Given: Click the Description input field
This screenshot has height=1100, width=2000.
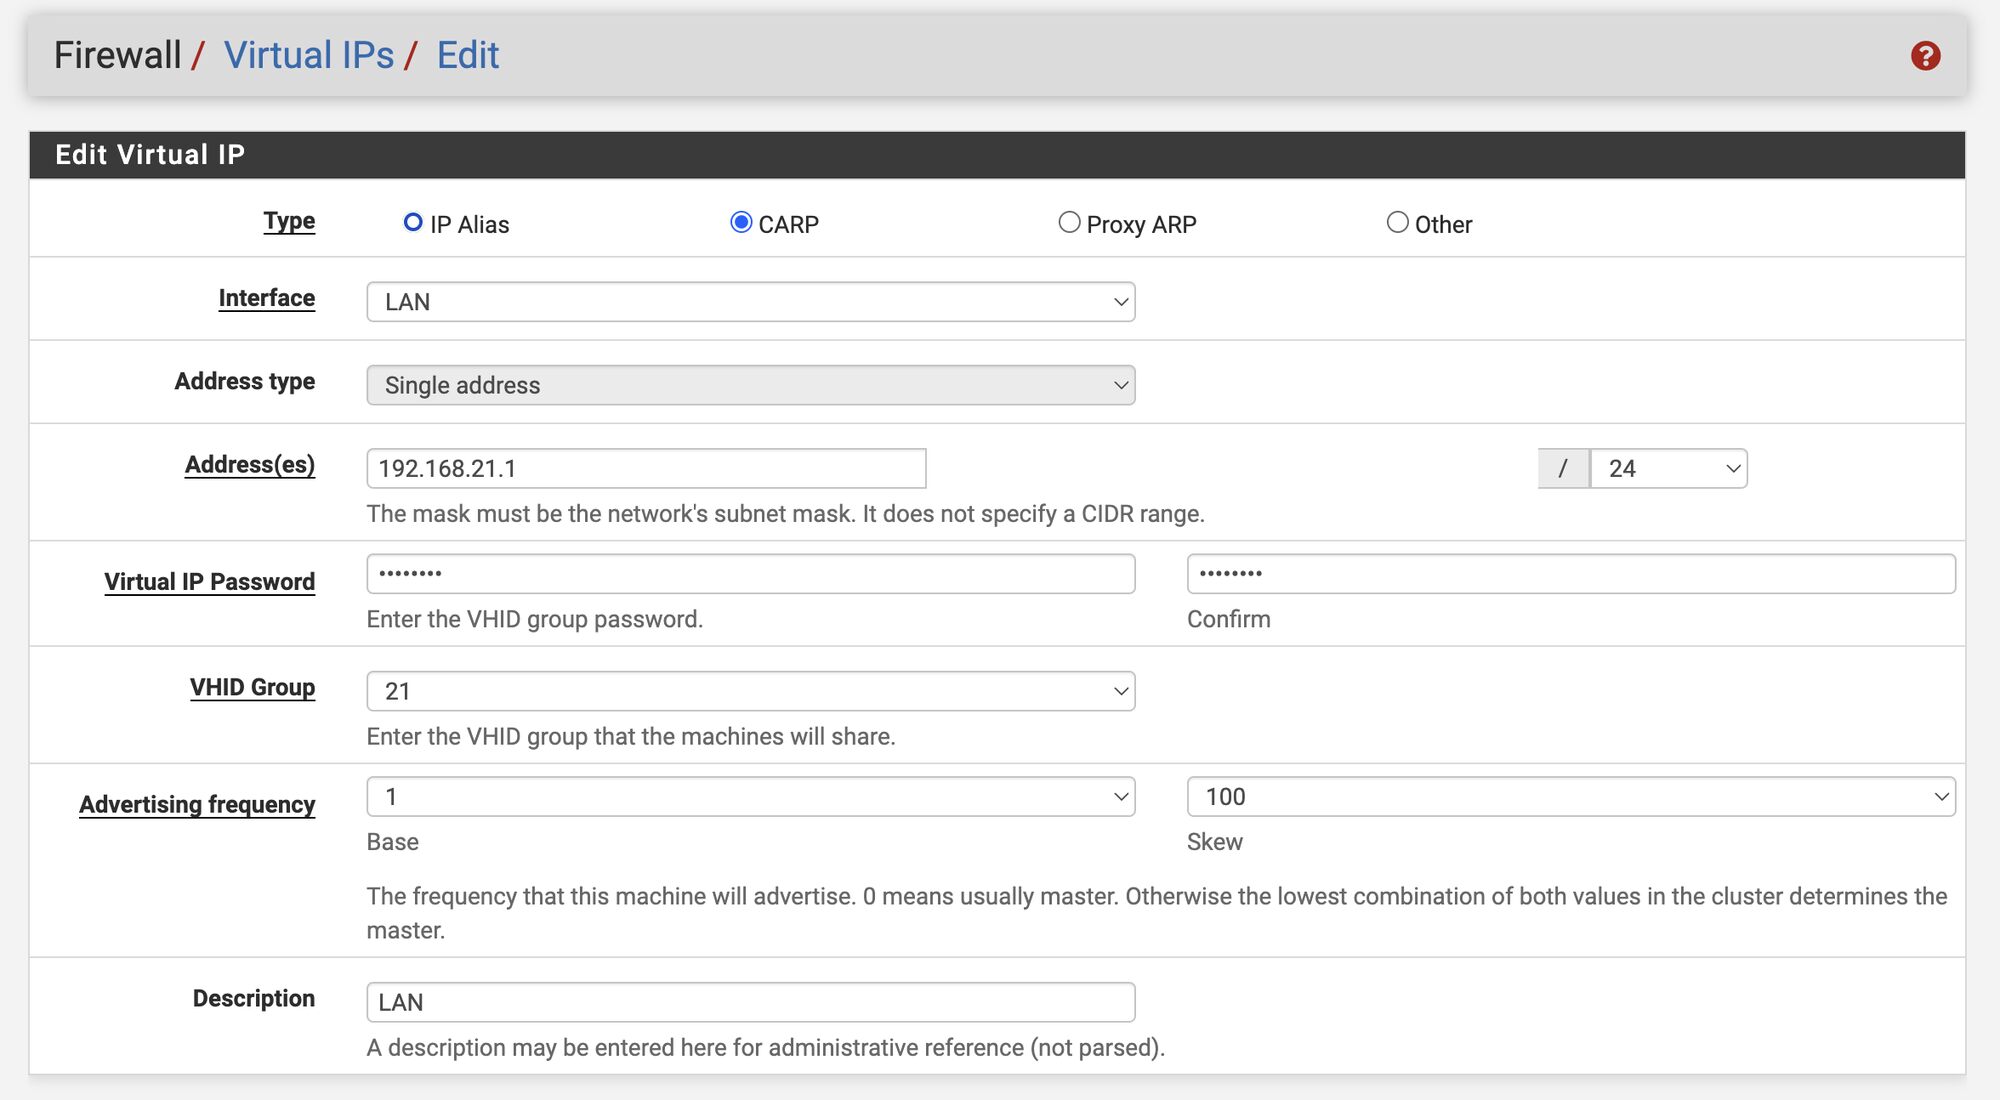Looking at the screenshot, I should [750, 1001].
